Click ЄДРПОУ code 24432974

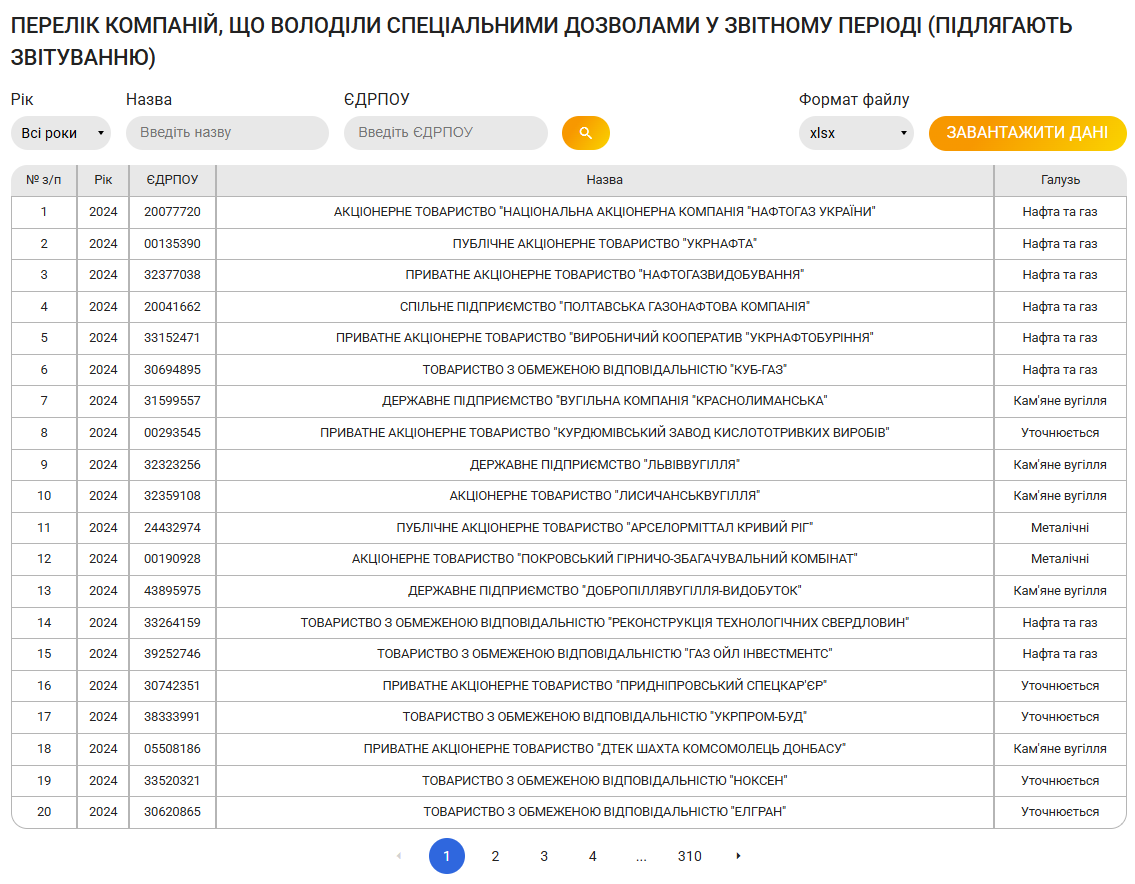(x=172, y=528)
